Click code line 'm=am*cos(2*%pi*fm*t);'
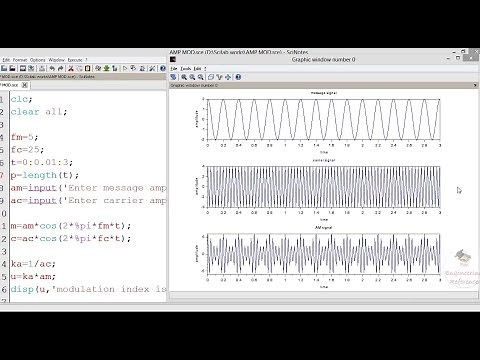Viewport: 480px width, 360px height. coord(71,226)
